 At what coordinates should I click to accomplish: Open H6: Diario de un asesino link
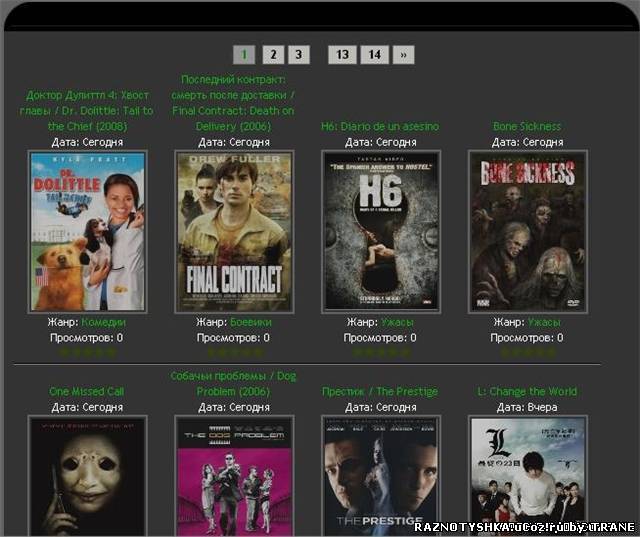(x=380, y=126)
